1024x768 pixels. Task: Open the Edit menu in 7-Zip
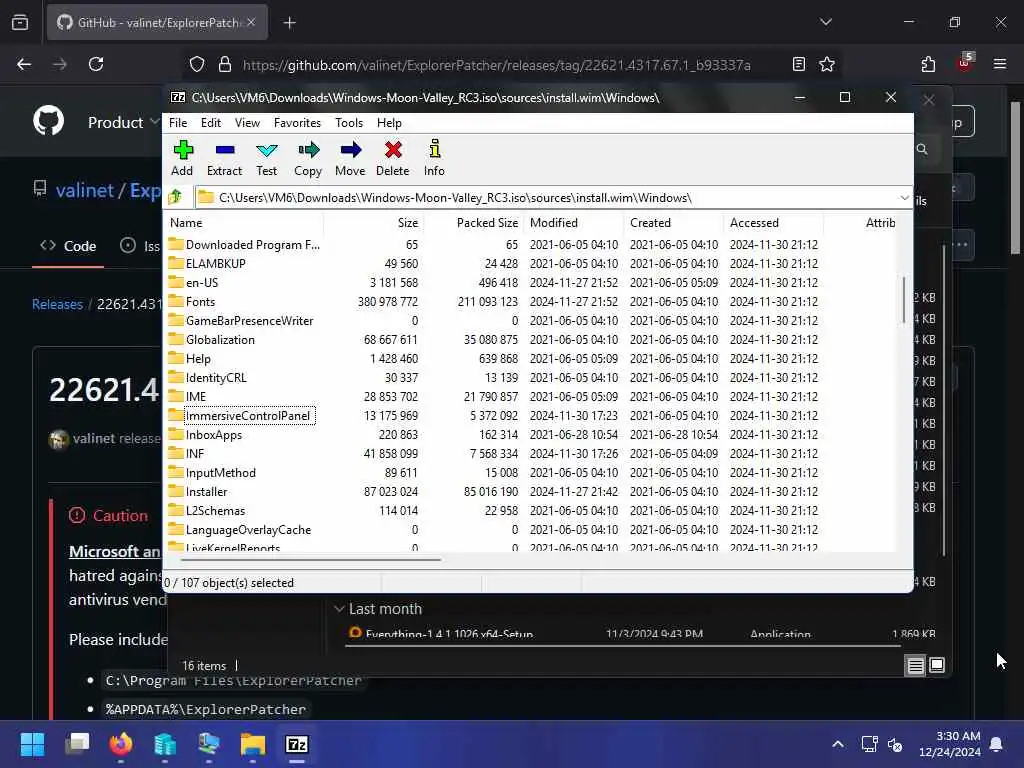[210, 123]
